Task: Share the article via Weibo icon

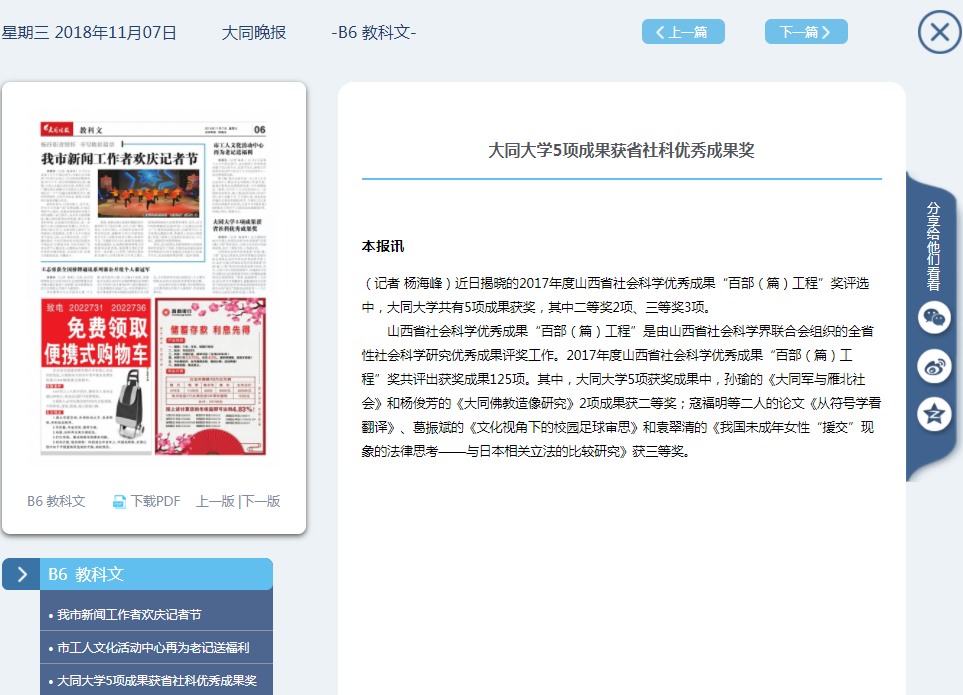Action: (x=934, y=367)
